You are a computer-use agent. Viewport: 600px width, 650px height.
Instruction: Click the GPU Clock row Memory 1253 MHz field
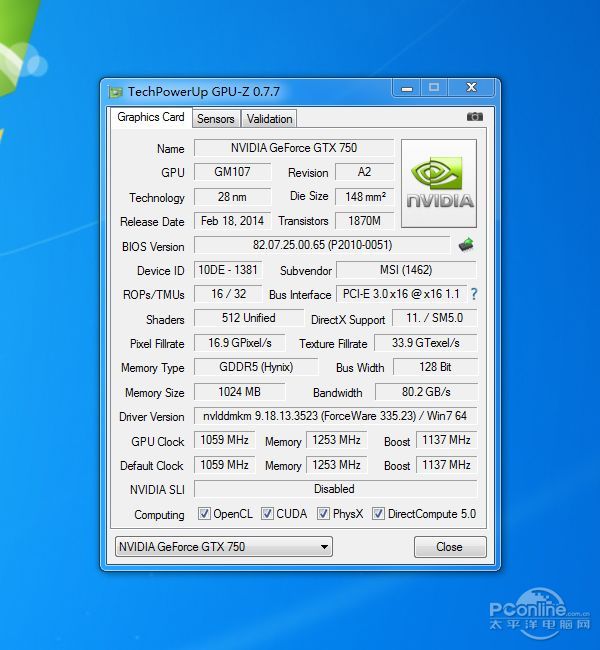[336, 440]
